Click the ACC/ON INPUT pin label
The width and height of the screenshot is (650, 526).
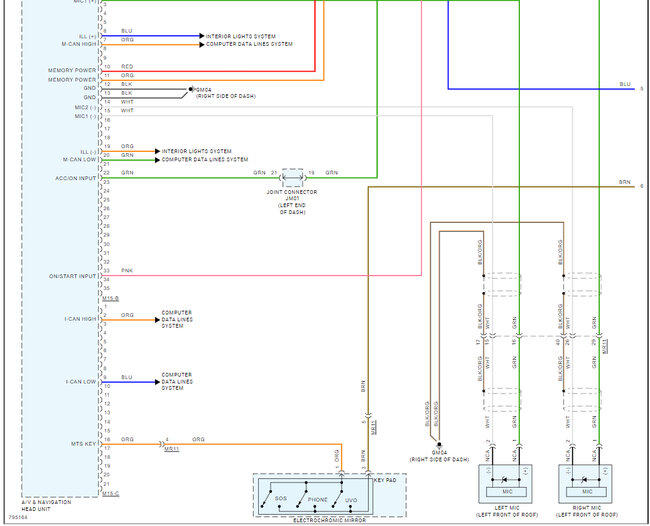tap(75, 178)
